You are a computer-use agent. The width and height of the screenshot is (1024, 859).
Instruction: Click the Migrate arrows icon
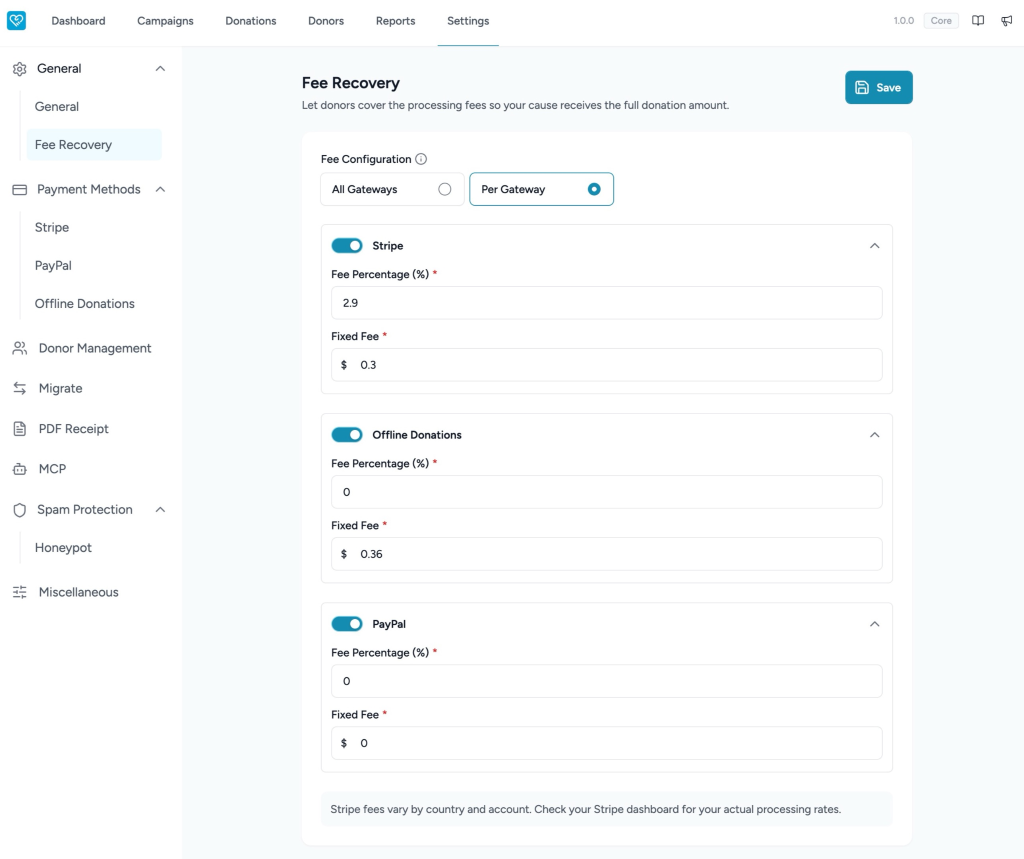coord(20,389)
